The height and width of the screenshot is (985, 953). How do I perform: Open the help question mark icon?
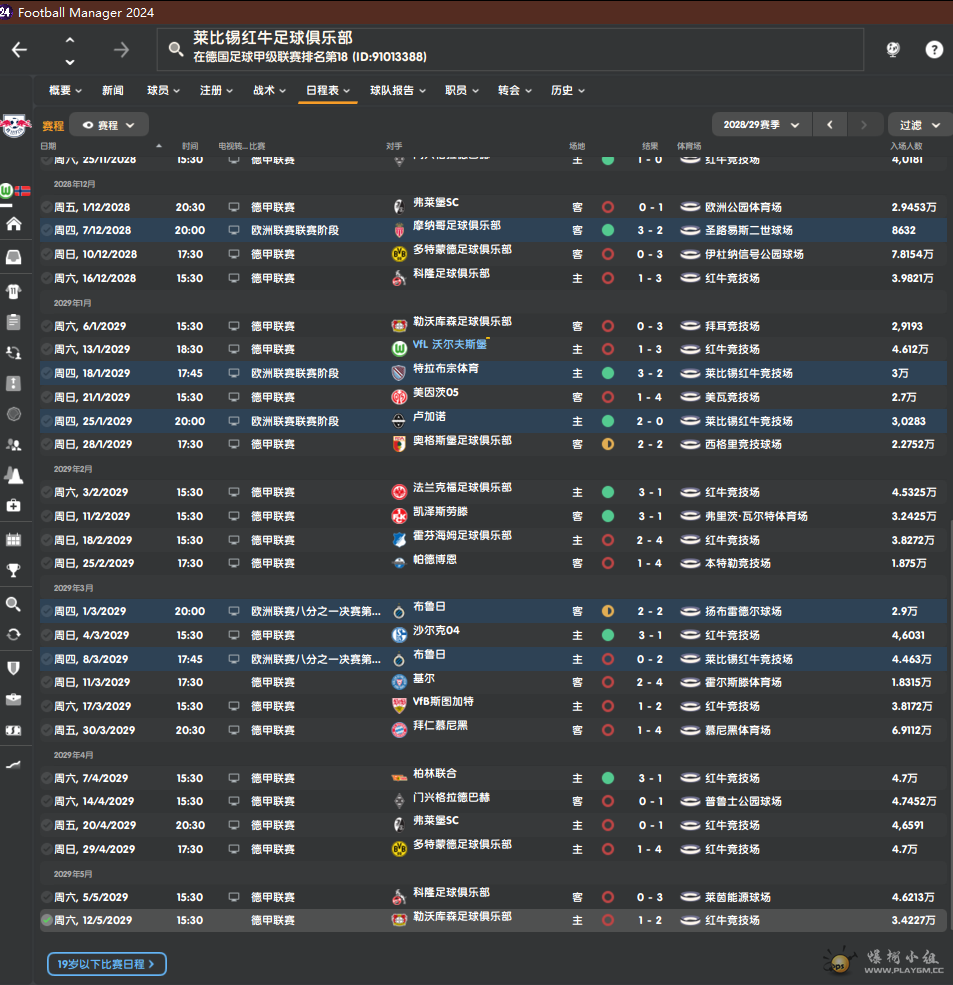point(934,49)
